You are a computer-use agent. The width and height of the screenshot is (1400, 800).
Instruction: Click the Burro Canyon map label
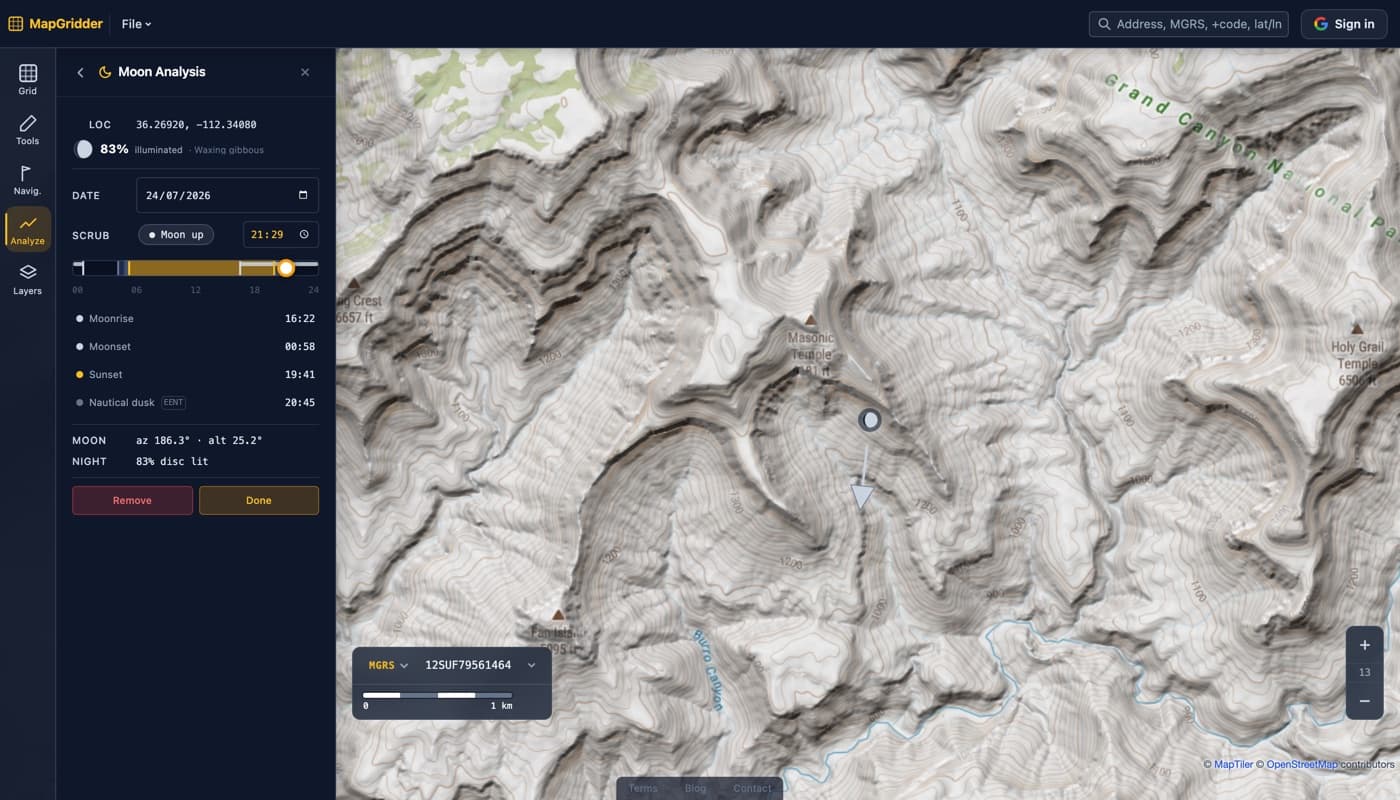tap(708, 670)
